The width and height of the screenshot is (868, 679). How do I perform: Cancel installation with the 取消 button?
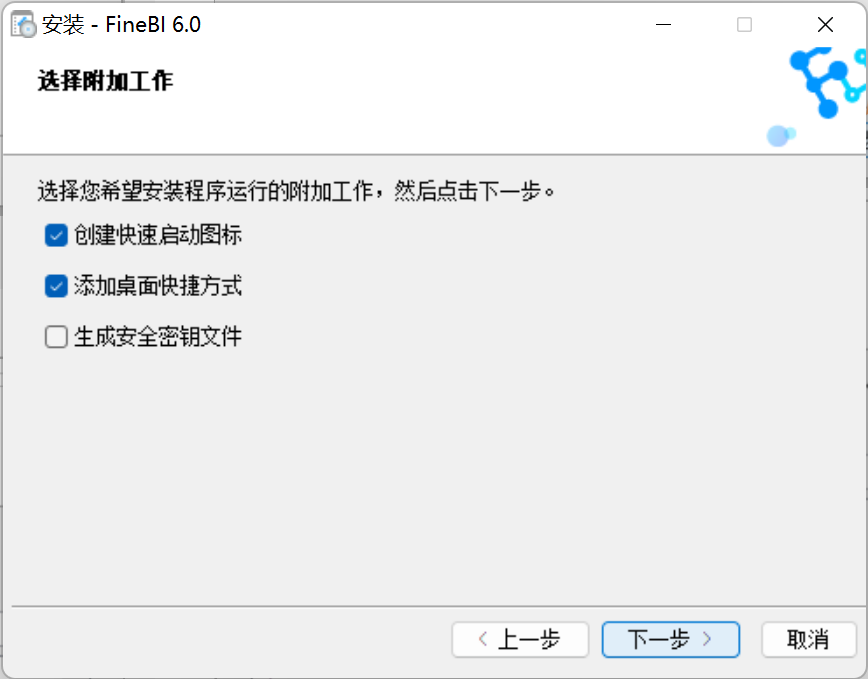[809, 640]
